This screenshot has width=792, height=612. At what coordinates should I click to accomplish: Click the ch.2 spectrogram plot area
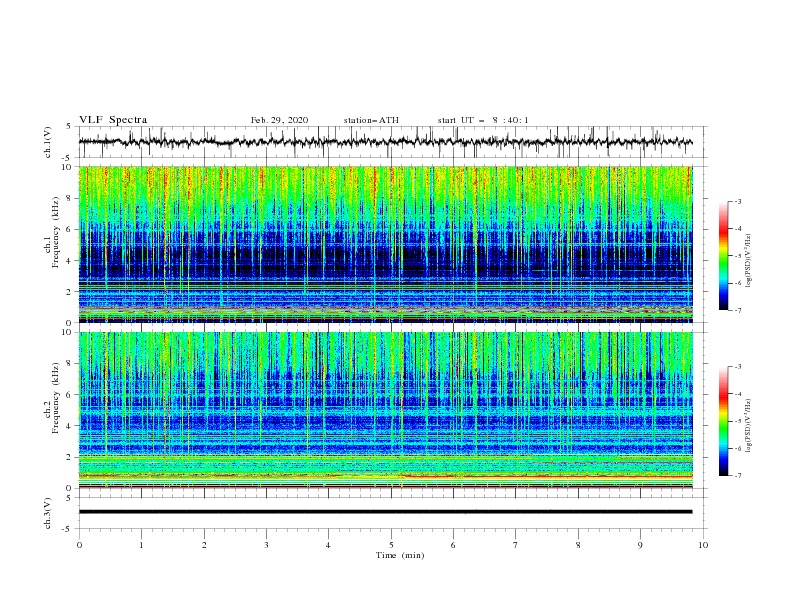(x=386, y=410)
